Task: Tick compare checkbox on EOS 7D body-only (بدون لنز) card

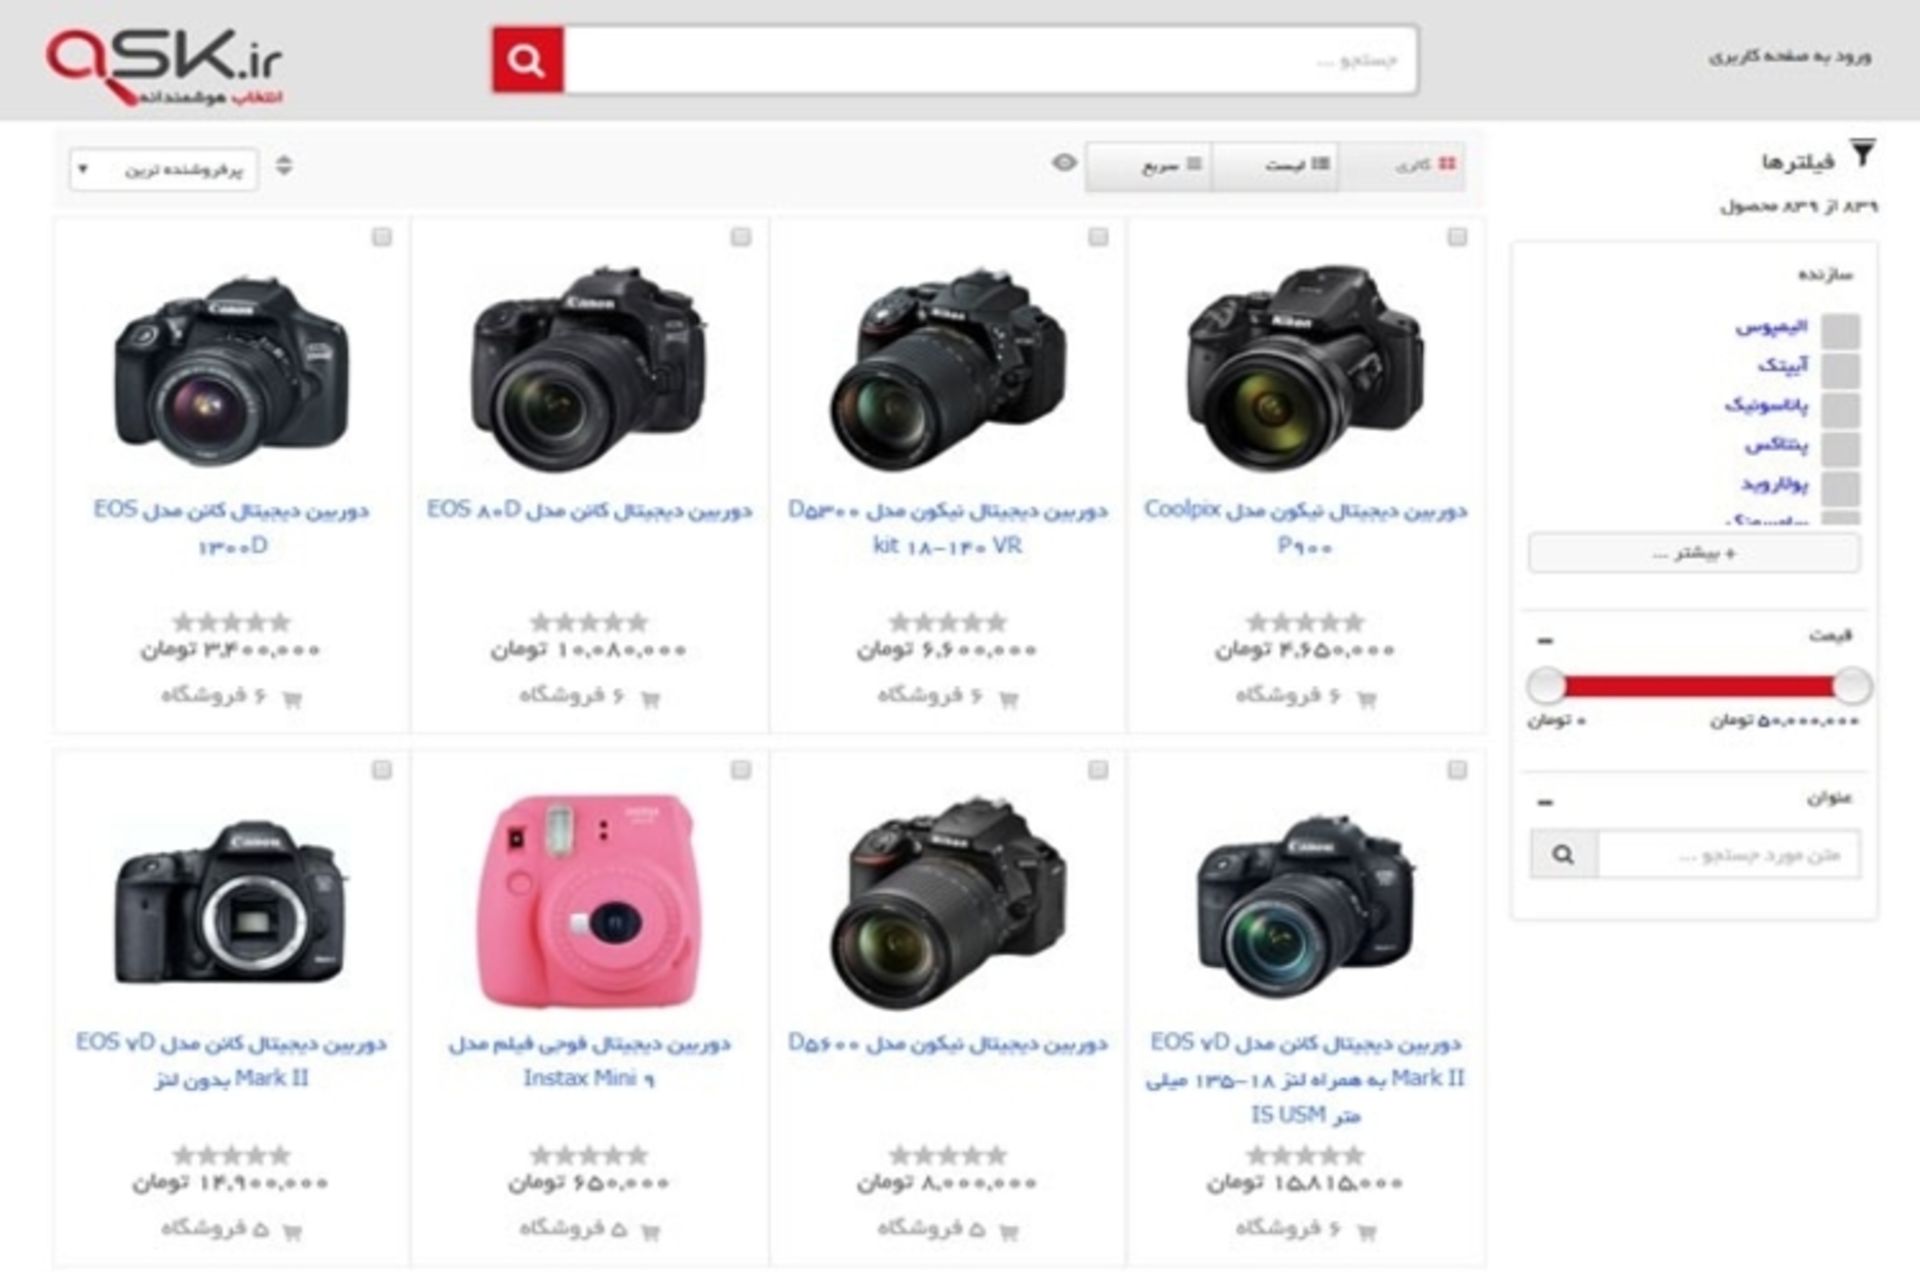Action: point(382,770)
